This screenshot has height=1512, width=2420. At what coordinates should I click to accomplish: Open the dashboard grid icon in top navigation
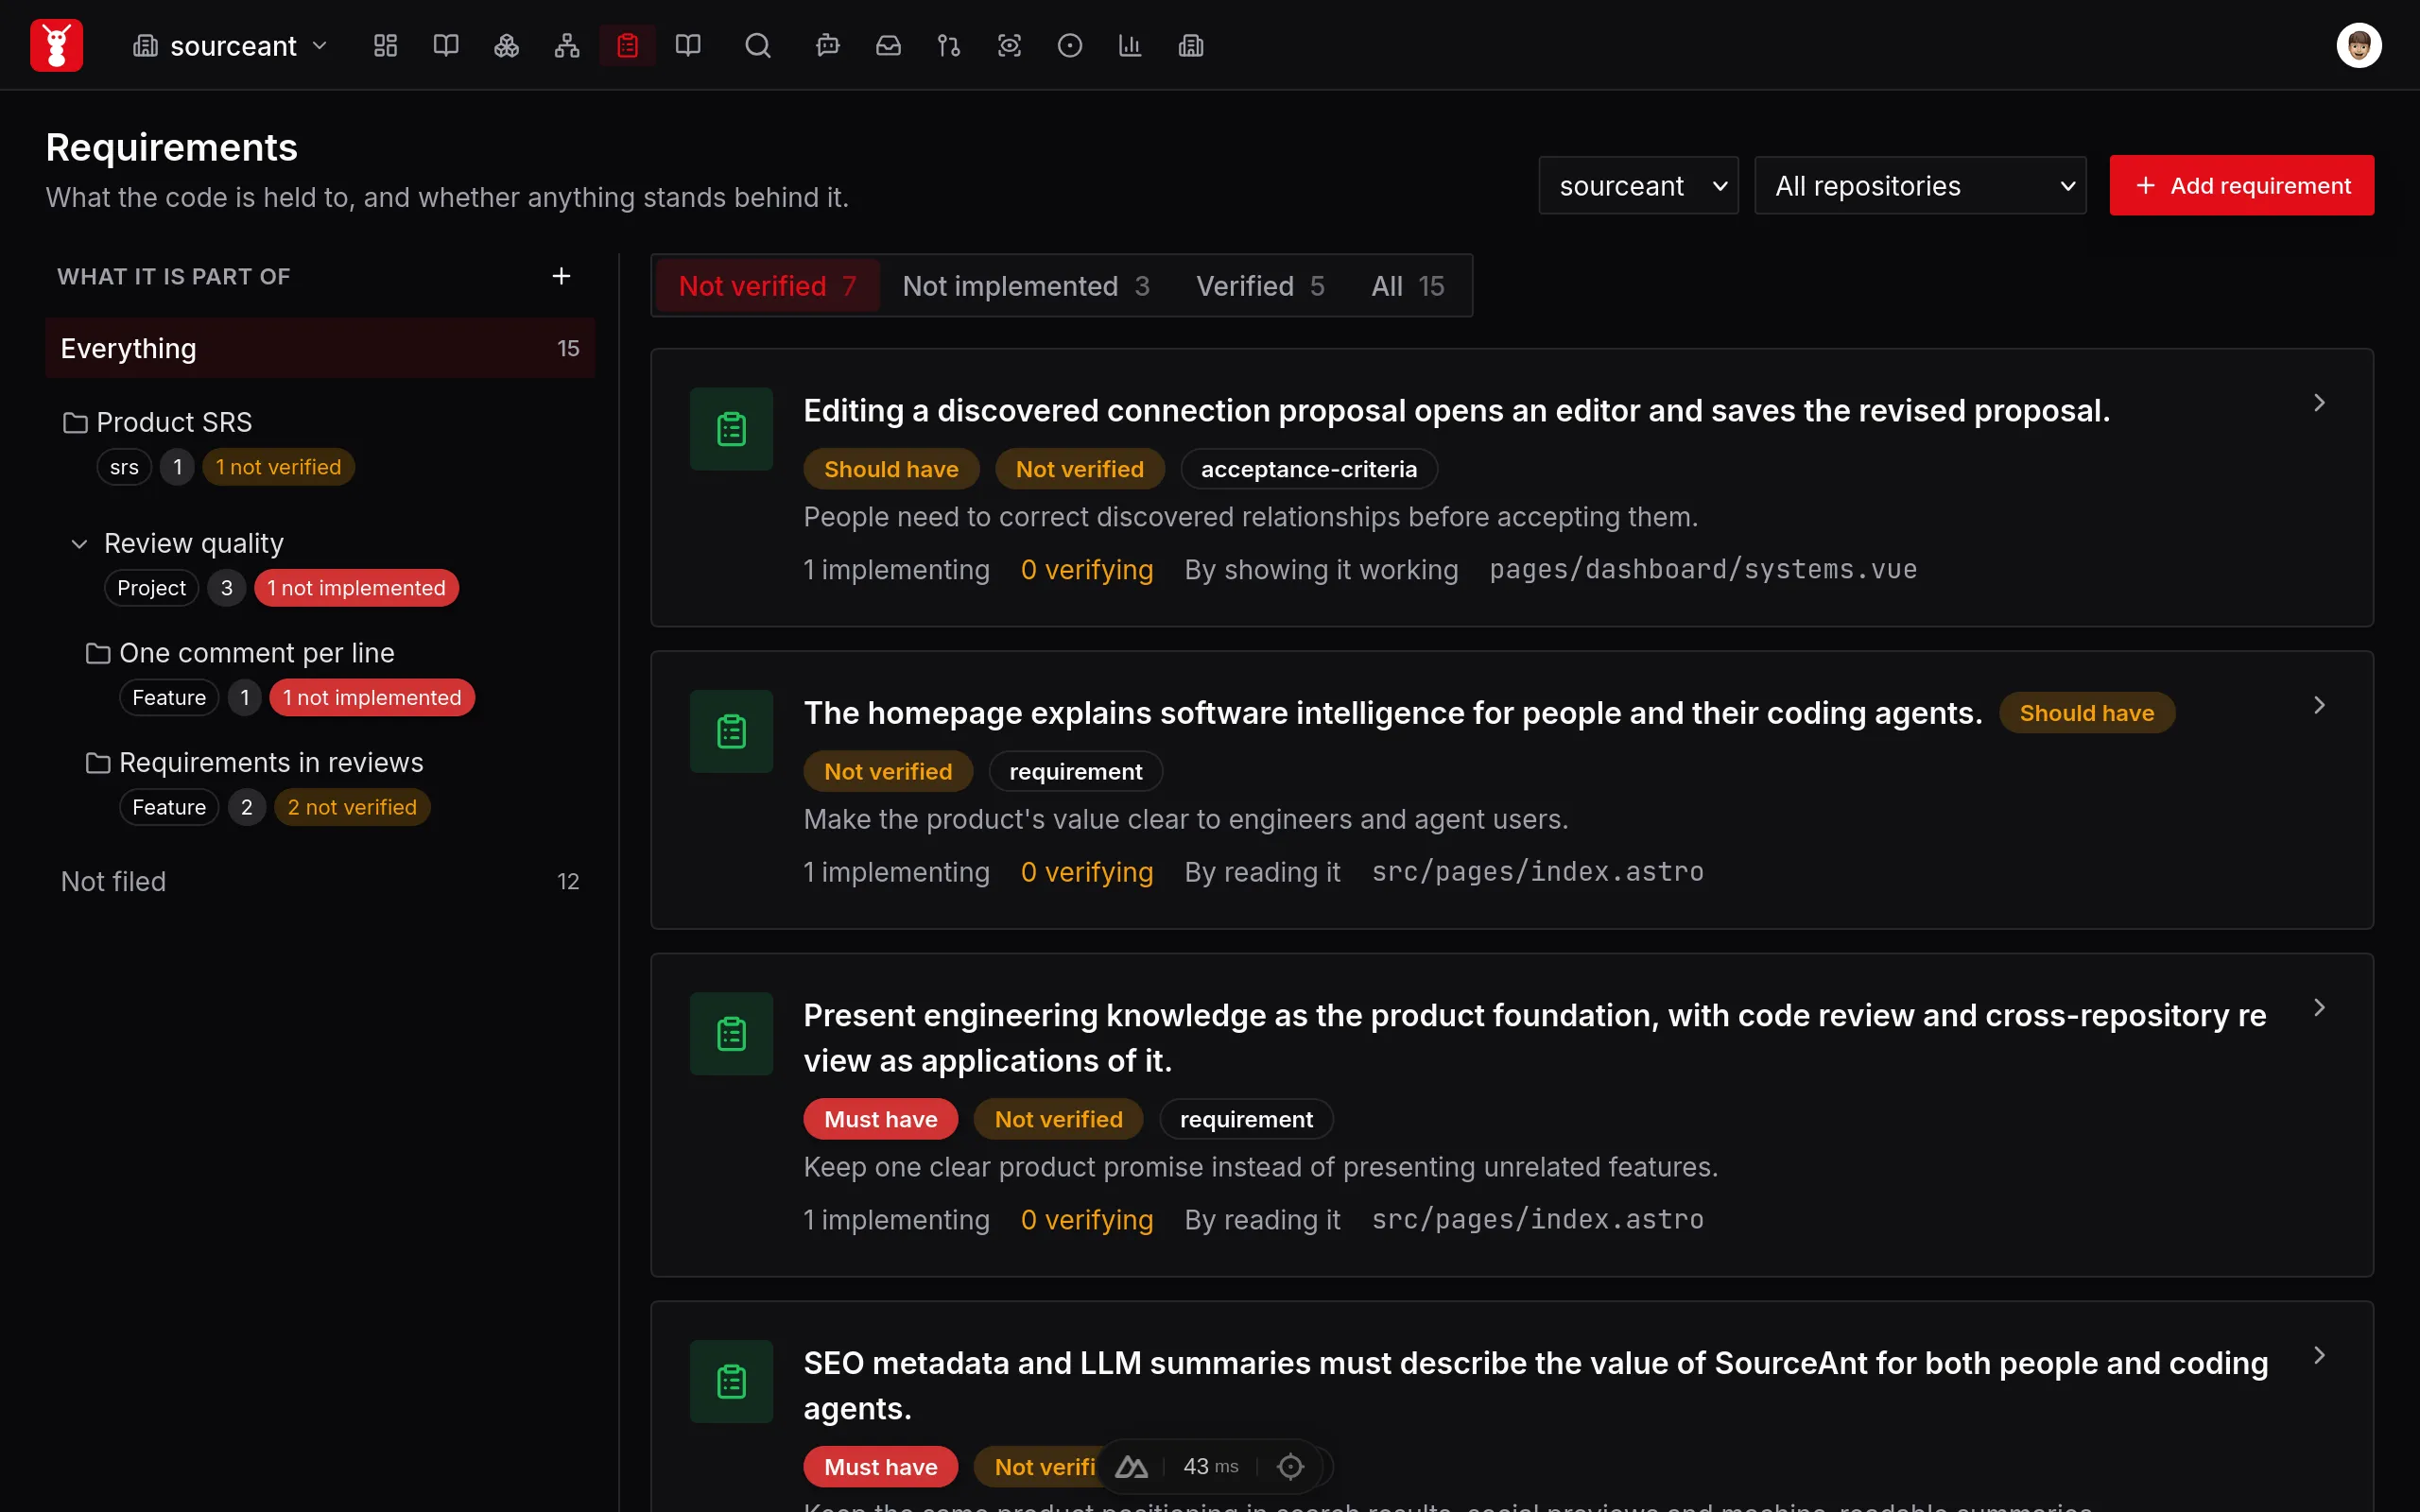[x=385, y=45]
